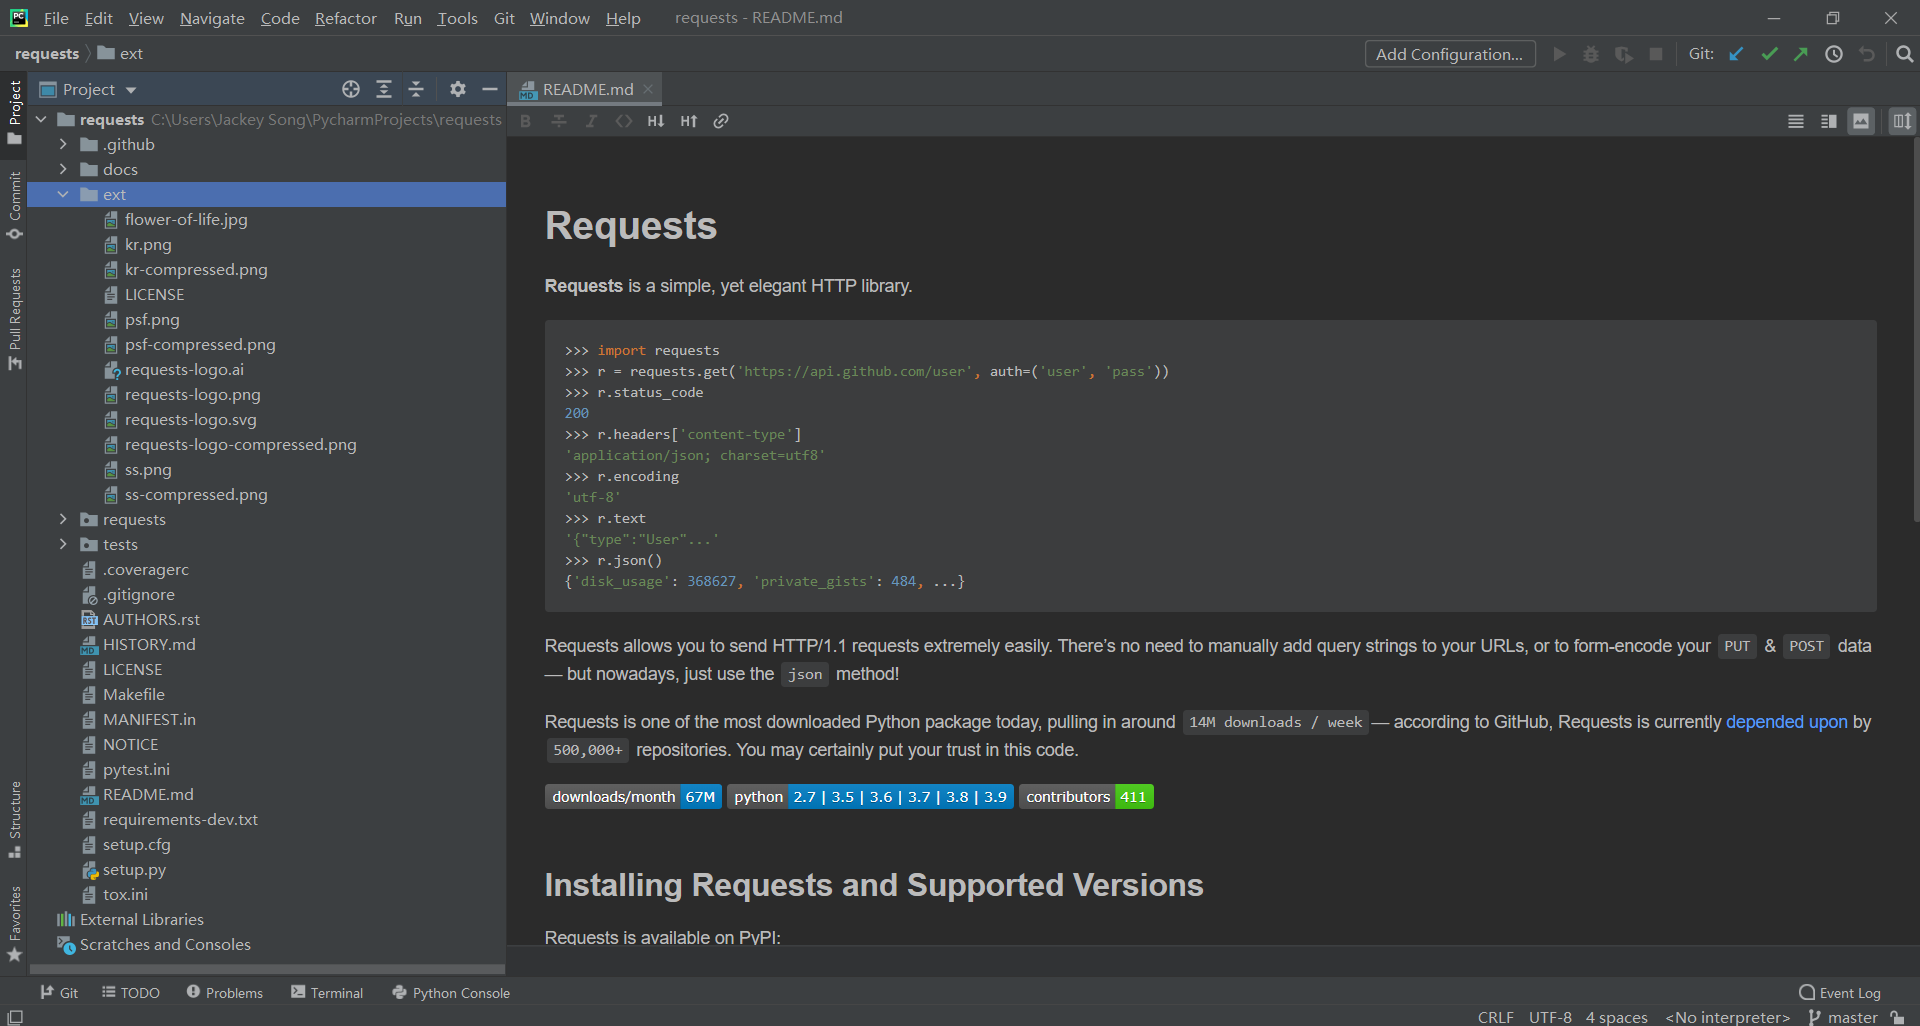1920x1026 pixels.
Task: Open the Structure side panel
Action: tap(14, 819)
